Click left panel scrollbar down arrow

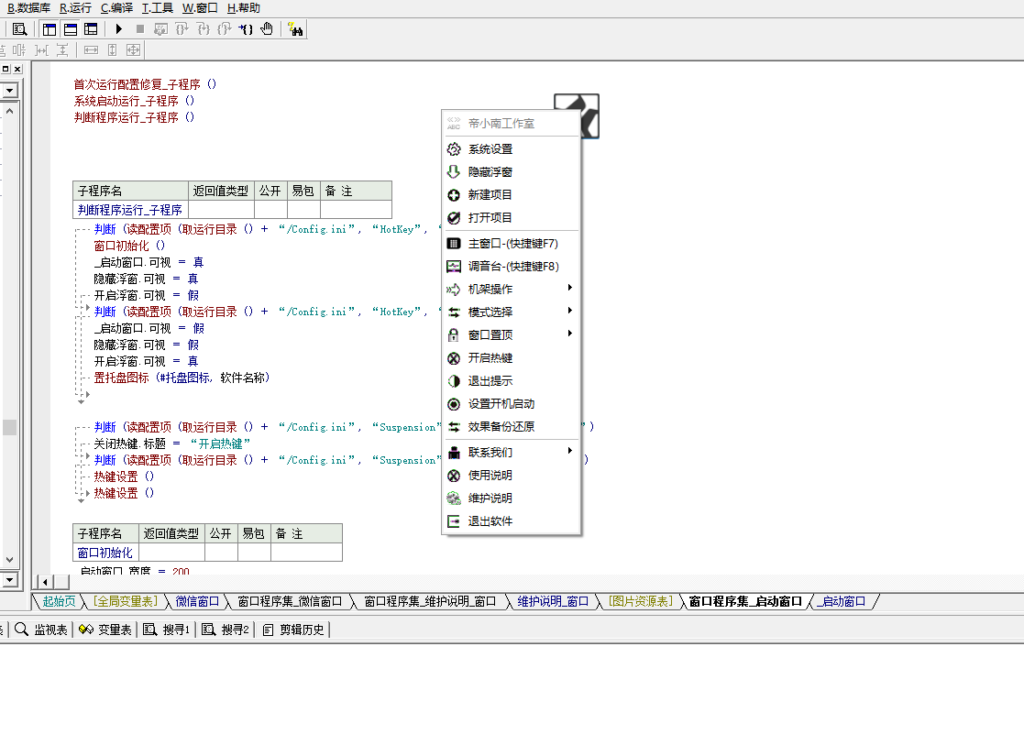point(9,560)
